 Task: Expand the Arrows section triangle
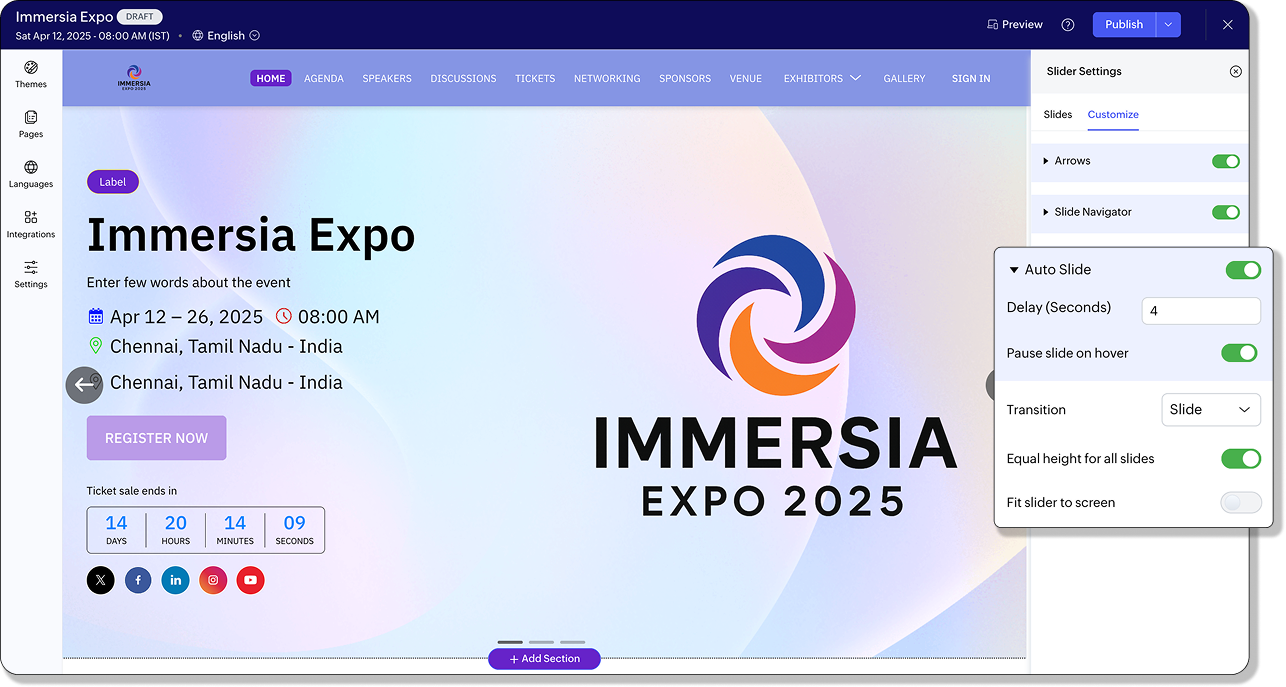coord(1046,161)
